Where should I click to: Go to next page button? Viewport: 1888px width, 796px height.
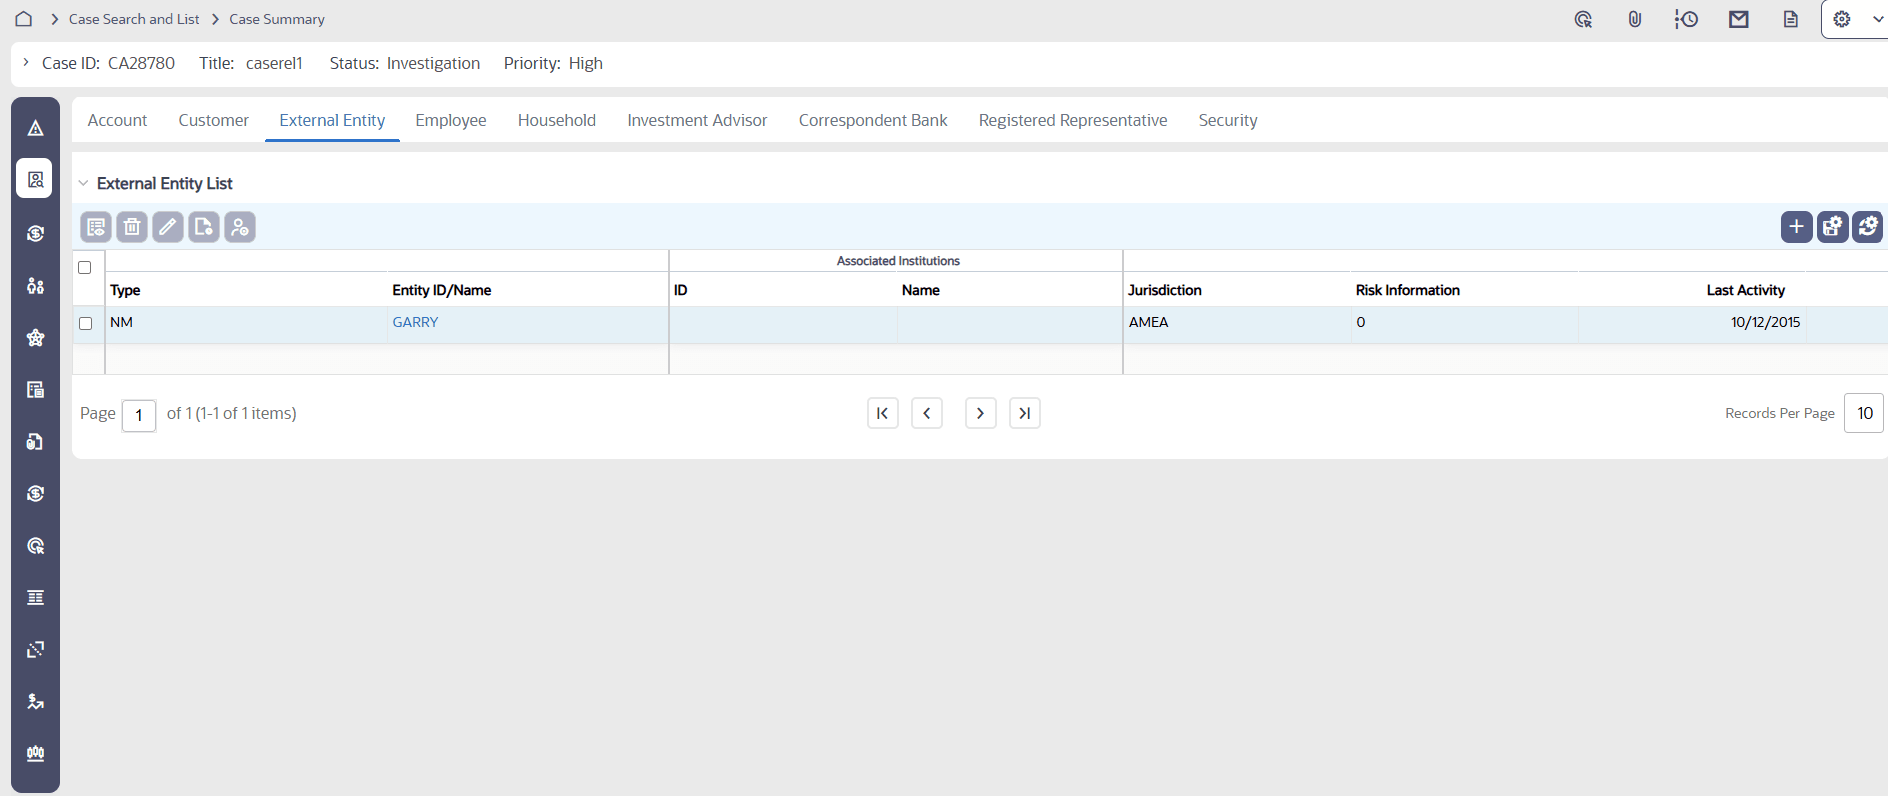[x=981, y=413]
